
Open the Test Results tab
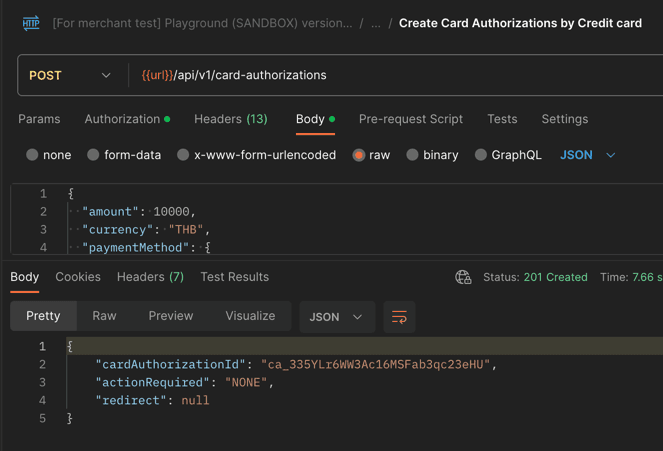coord(234,277)
